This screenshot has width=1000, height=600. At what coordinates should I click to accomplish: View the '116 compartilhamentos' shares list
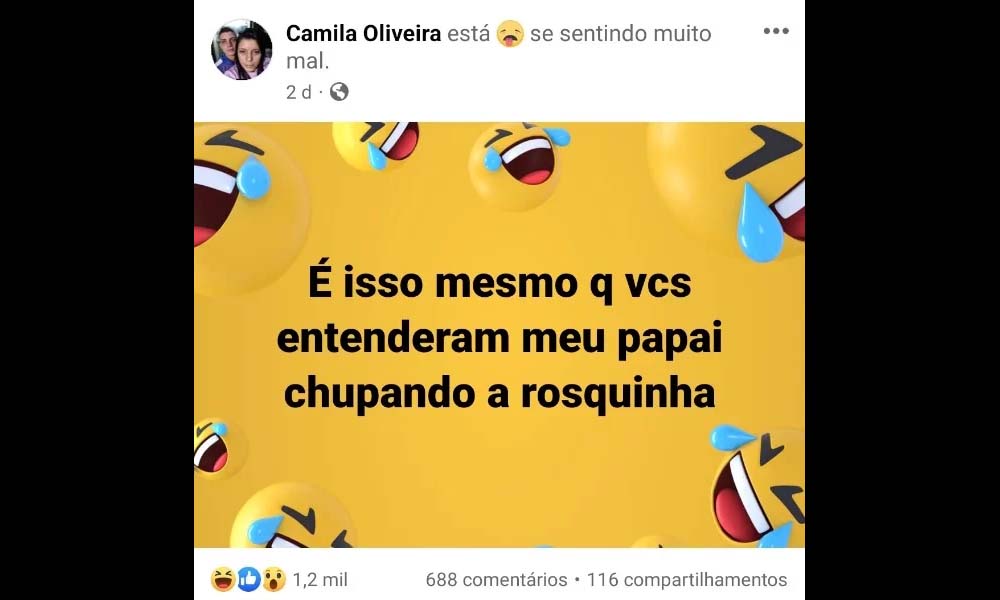[x=687, y=580]
